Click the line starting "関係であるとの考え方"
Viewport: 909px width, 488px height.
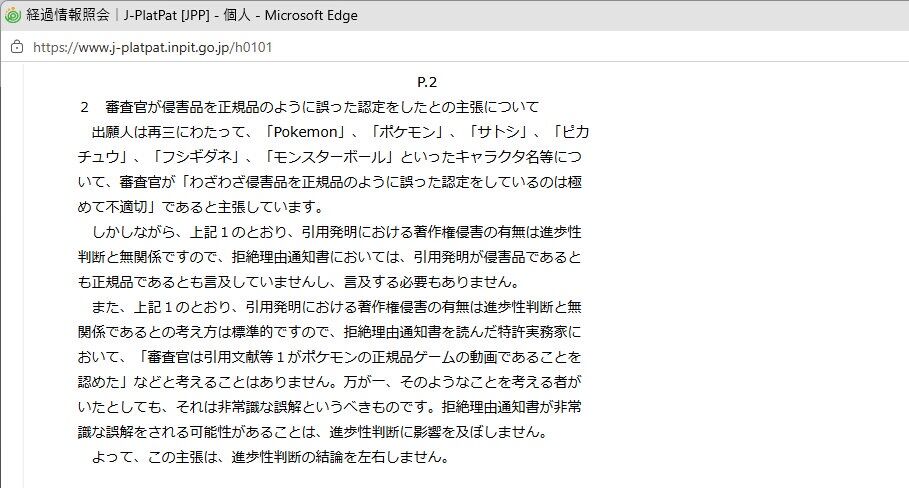[329, 332]
